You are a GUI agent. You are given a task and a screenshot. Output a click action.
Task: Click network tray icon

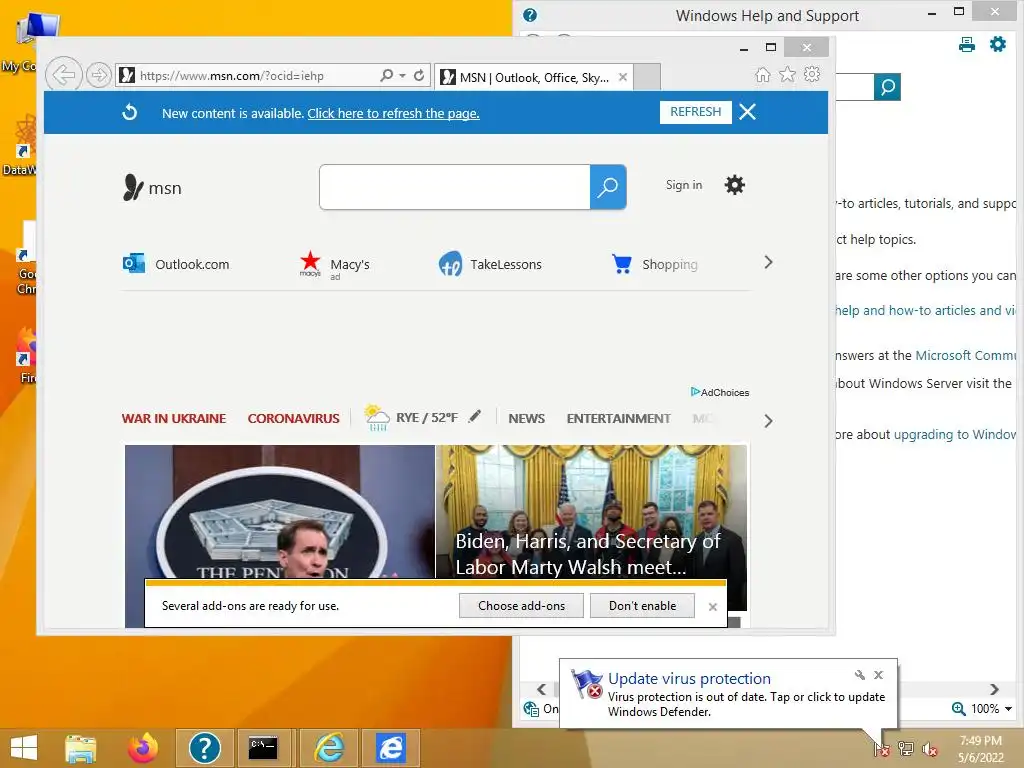(x=906, y=748)
